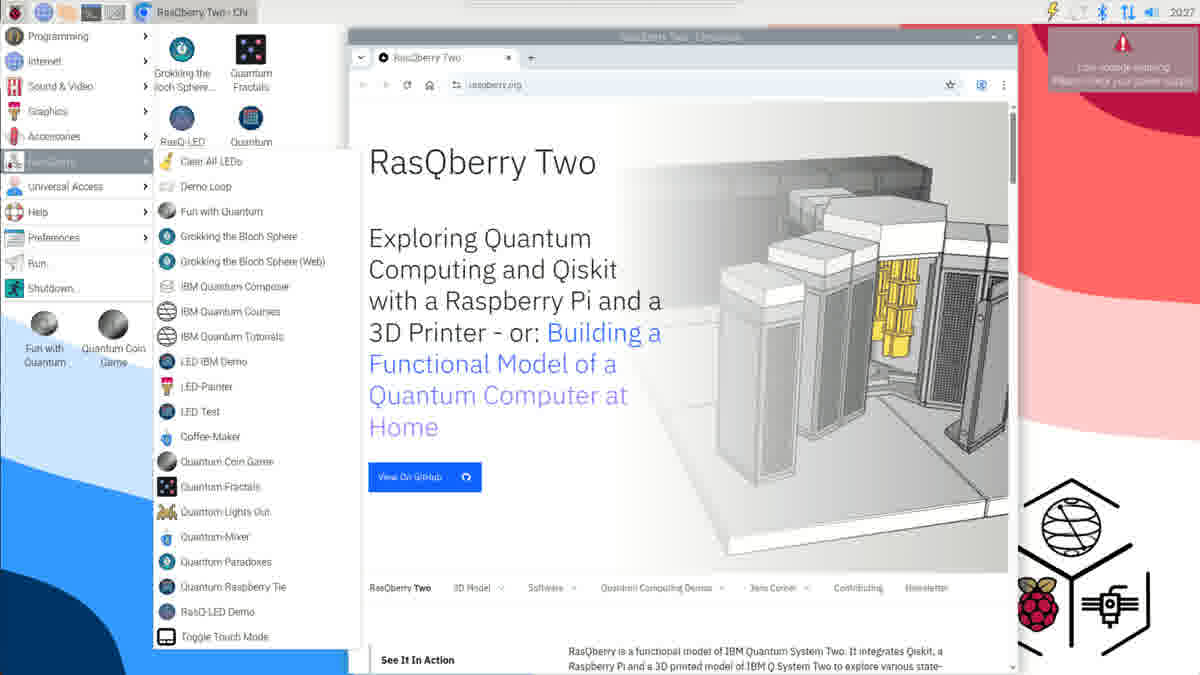Click See It In Action sidebar link
This screenshot has width=1200, height=675.
(418, 660)
